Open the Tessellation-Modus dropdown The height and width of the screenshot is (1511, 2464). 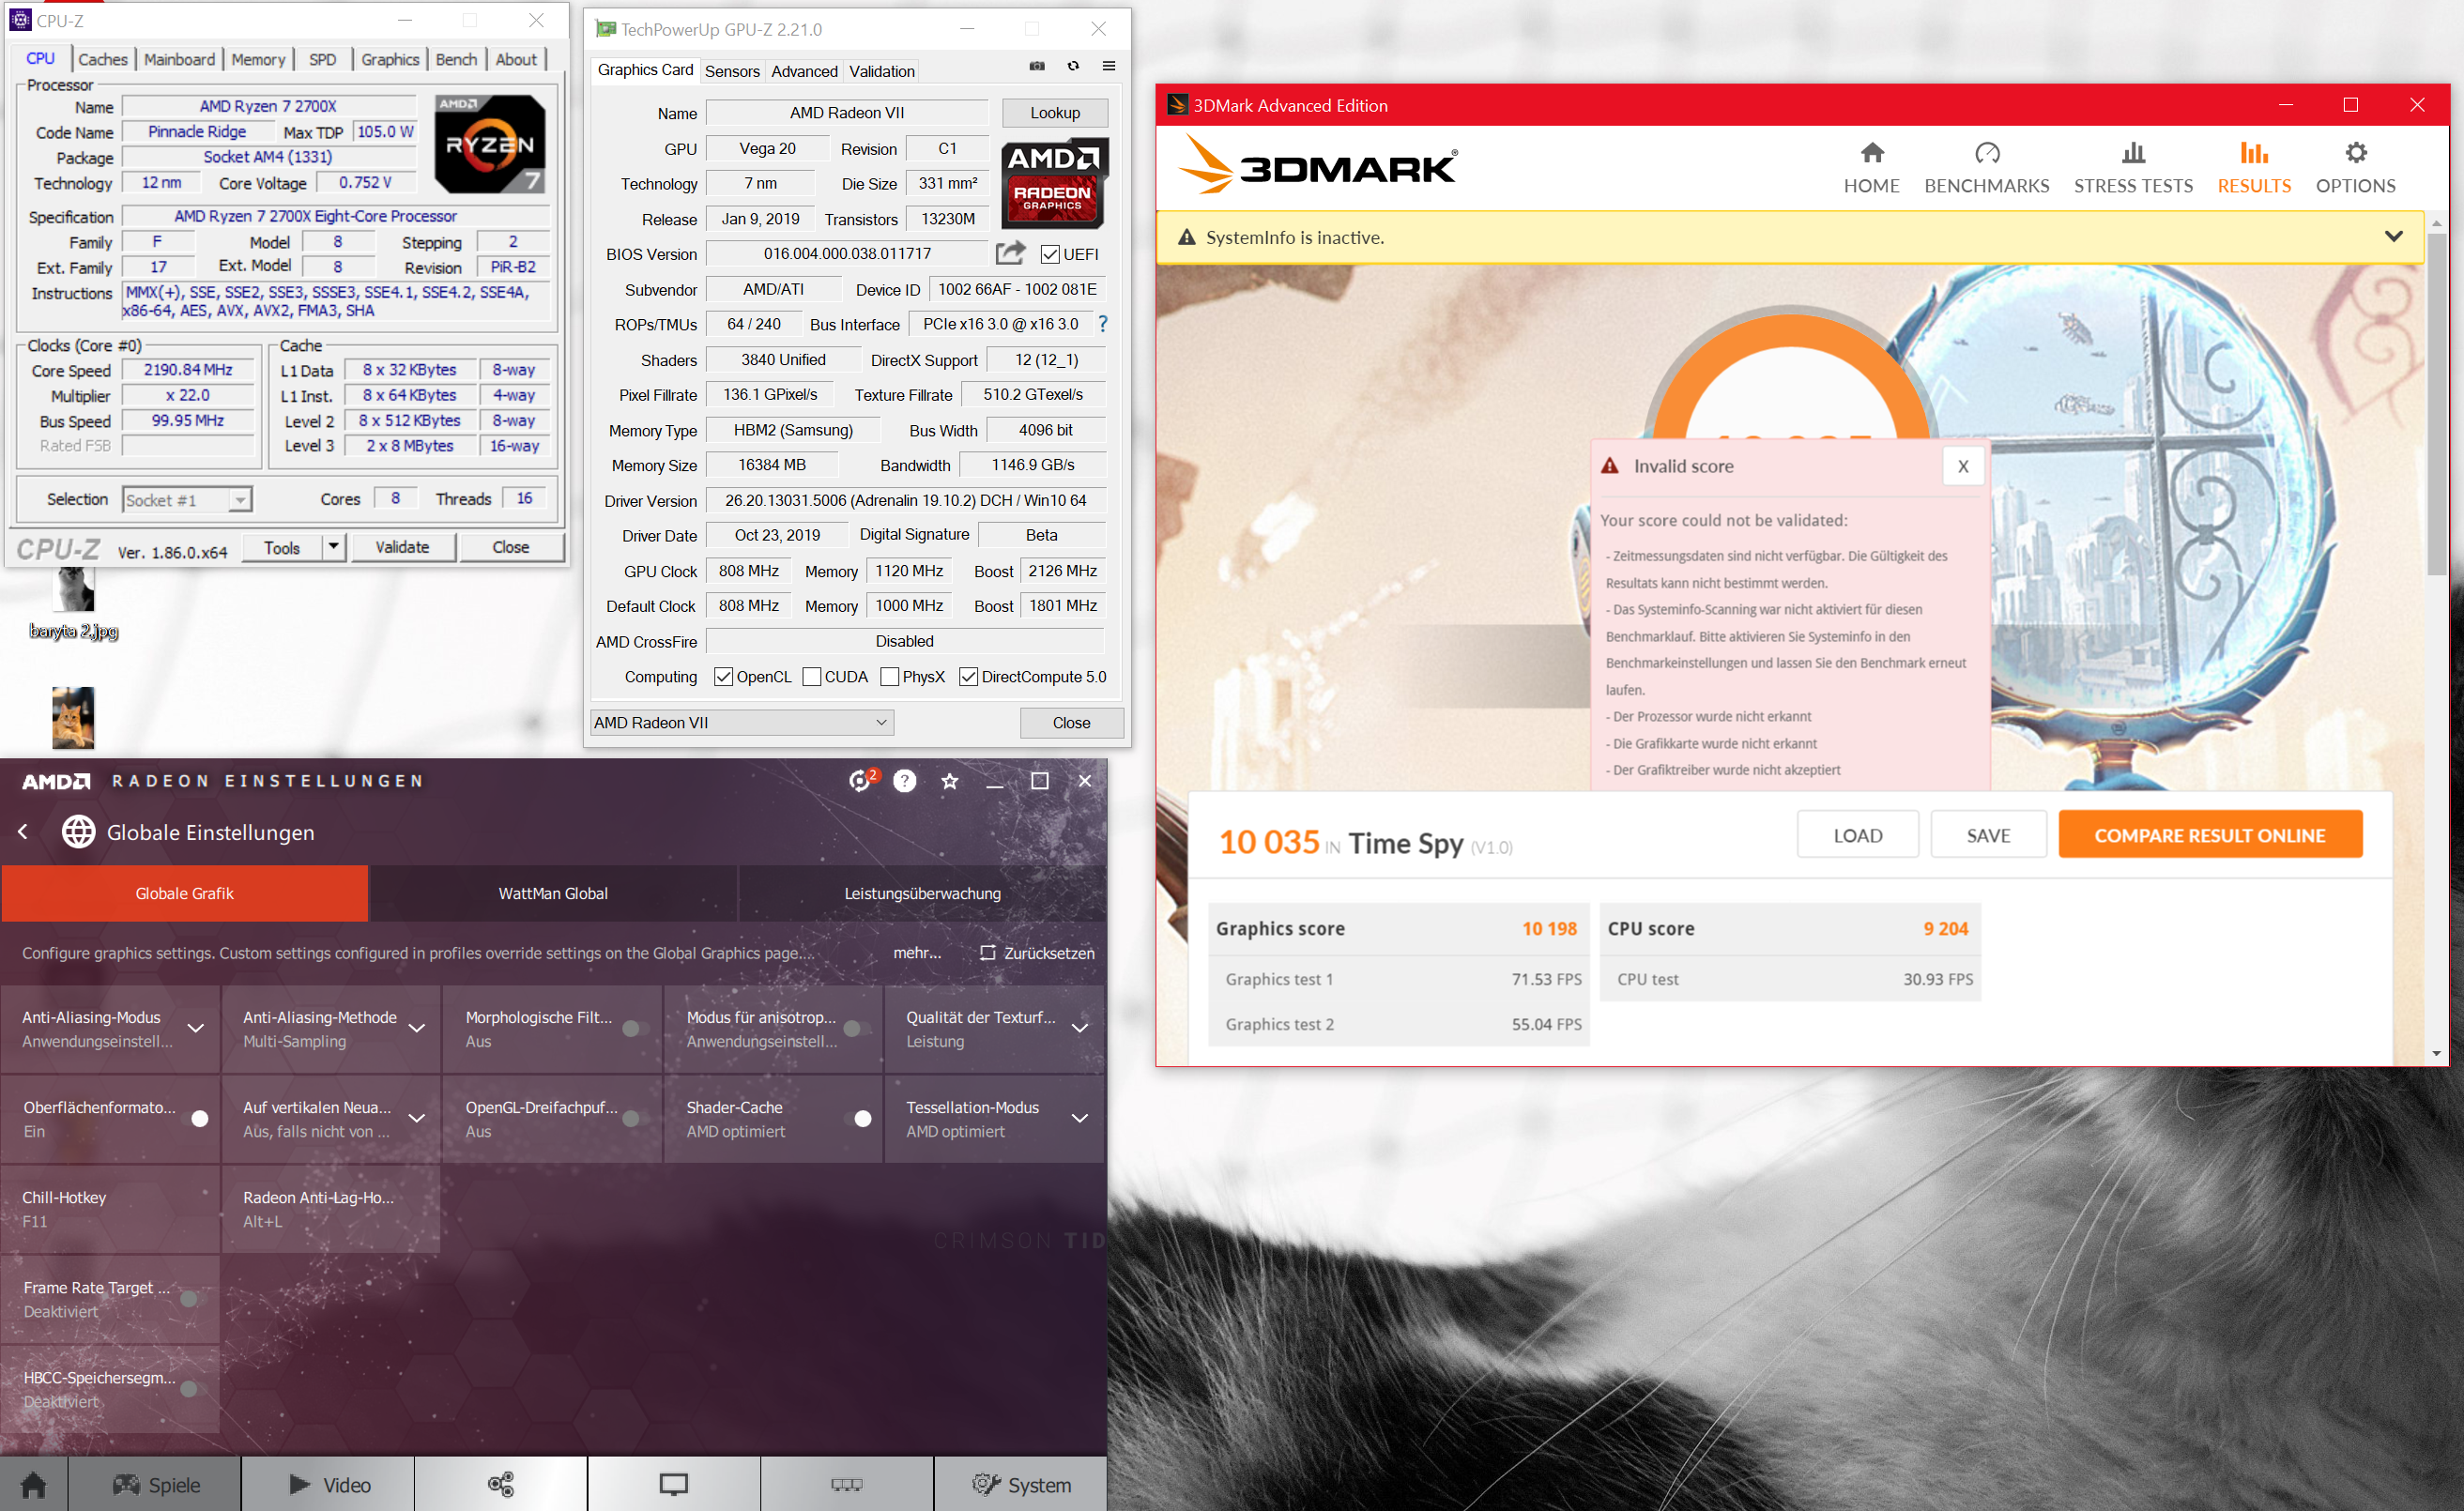pos(1080,1118)
